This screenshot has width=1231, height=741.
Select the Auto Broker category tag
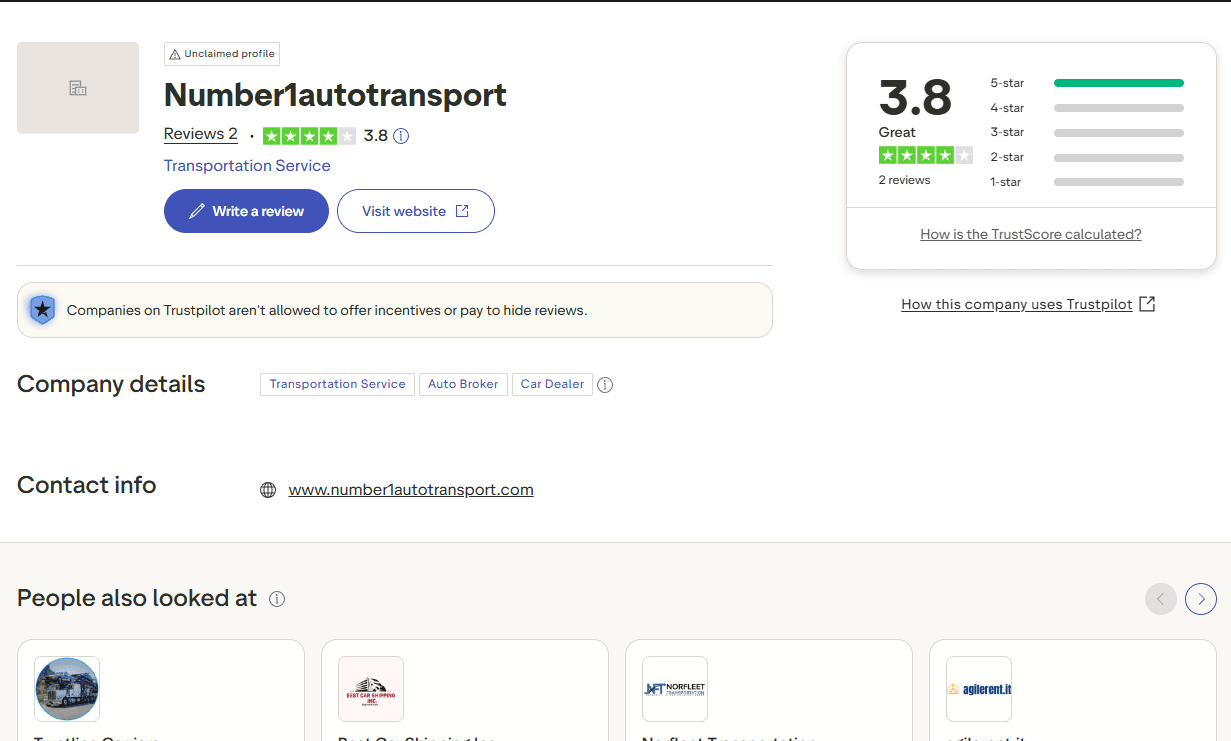click(463, 384)
